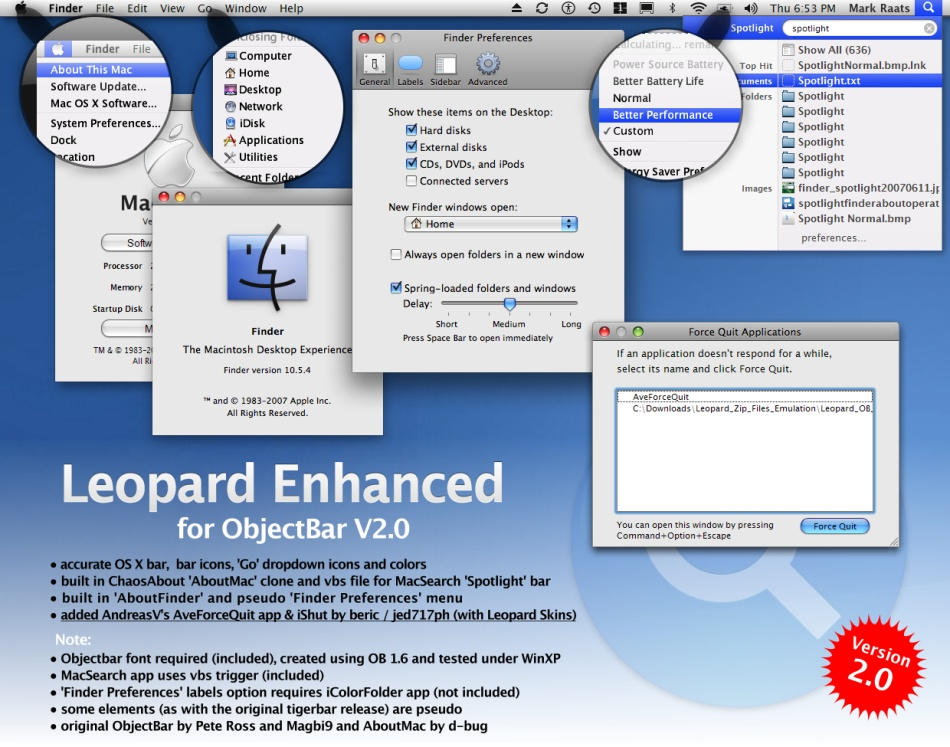
Task: Disable Spring-loaded folders and windows
Action: [x=395, y=287]
